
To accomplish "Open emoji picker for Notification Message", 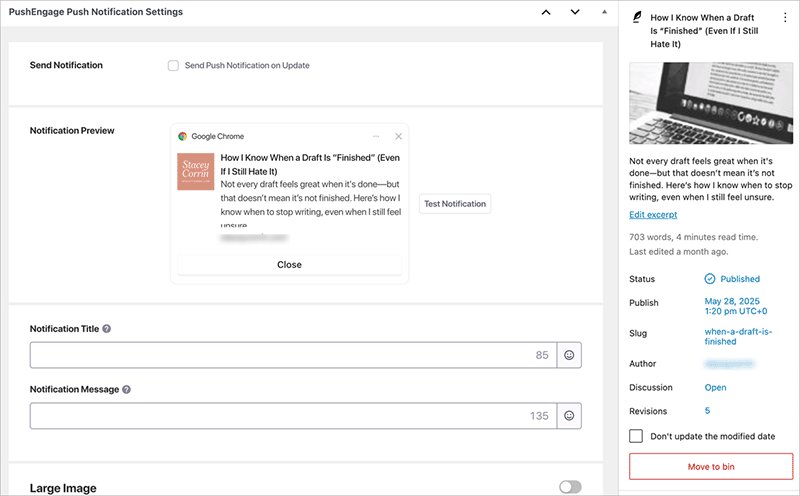I will pos(569,416).
